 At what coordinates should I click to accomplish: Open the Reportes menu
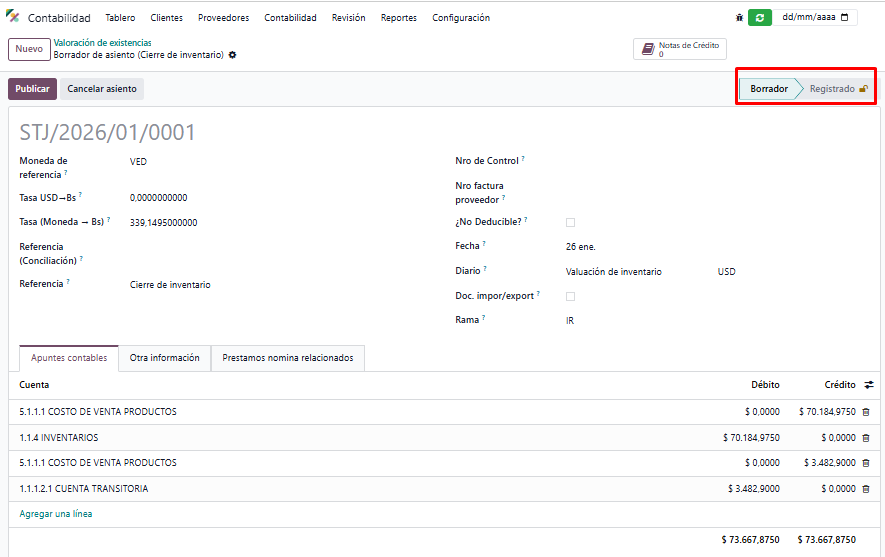398,18
